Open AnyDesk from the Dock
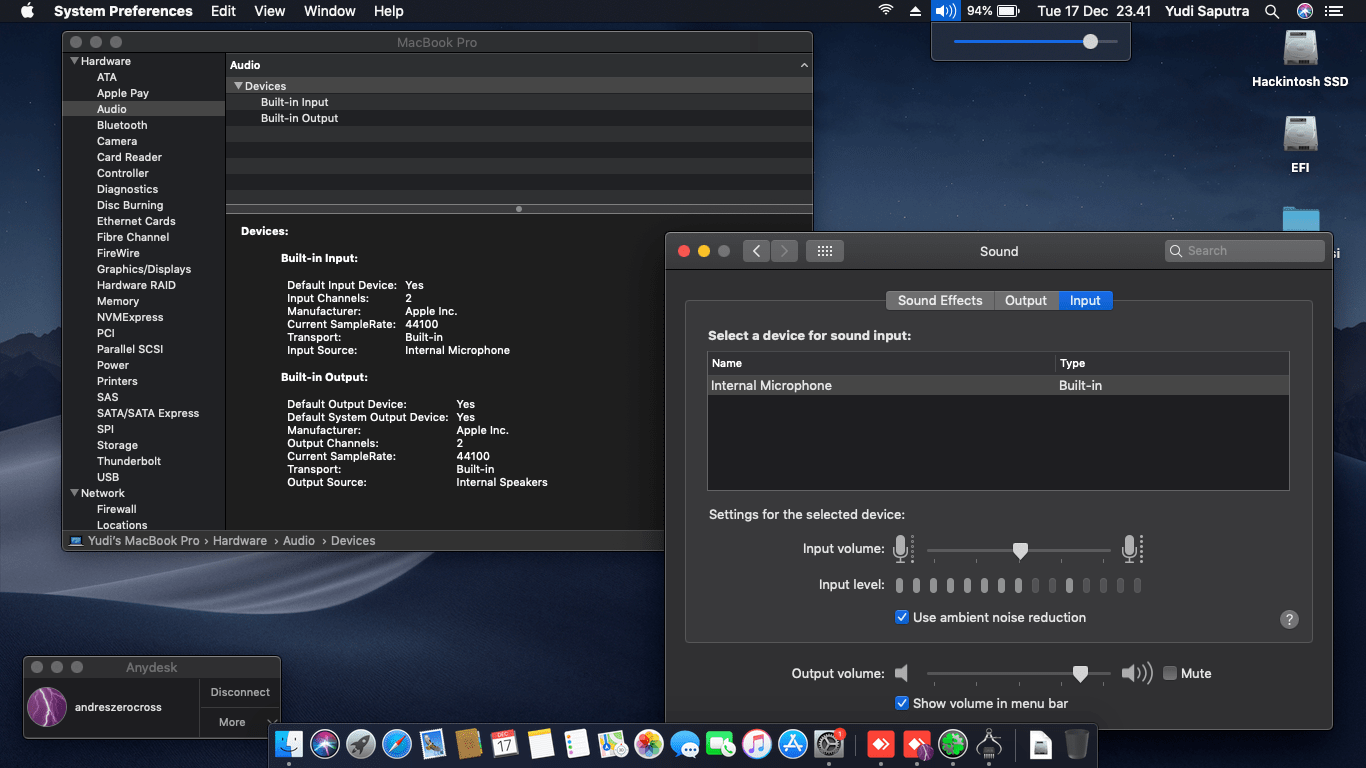Screen dimensions: 1366x768 pyautogui.click(x=880, y=744)
